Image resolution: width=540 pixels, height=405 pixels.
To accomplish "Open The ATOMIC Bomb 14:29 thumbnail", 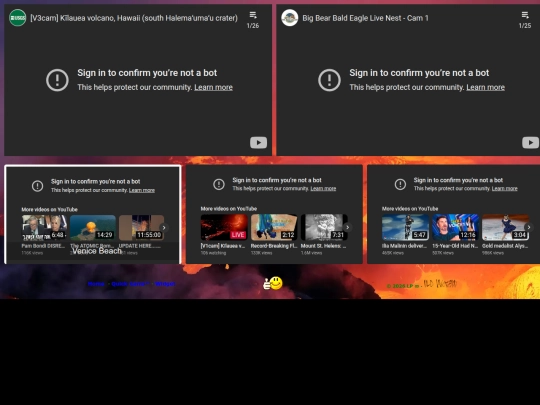I will click(x=93, y=228).
